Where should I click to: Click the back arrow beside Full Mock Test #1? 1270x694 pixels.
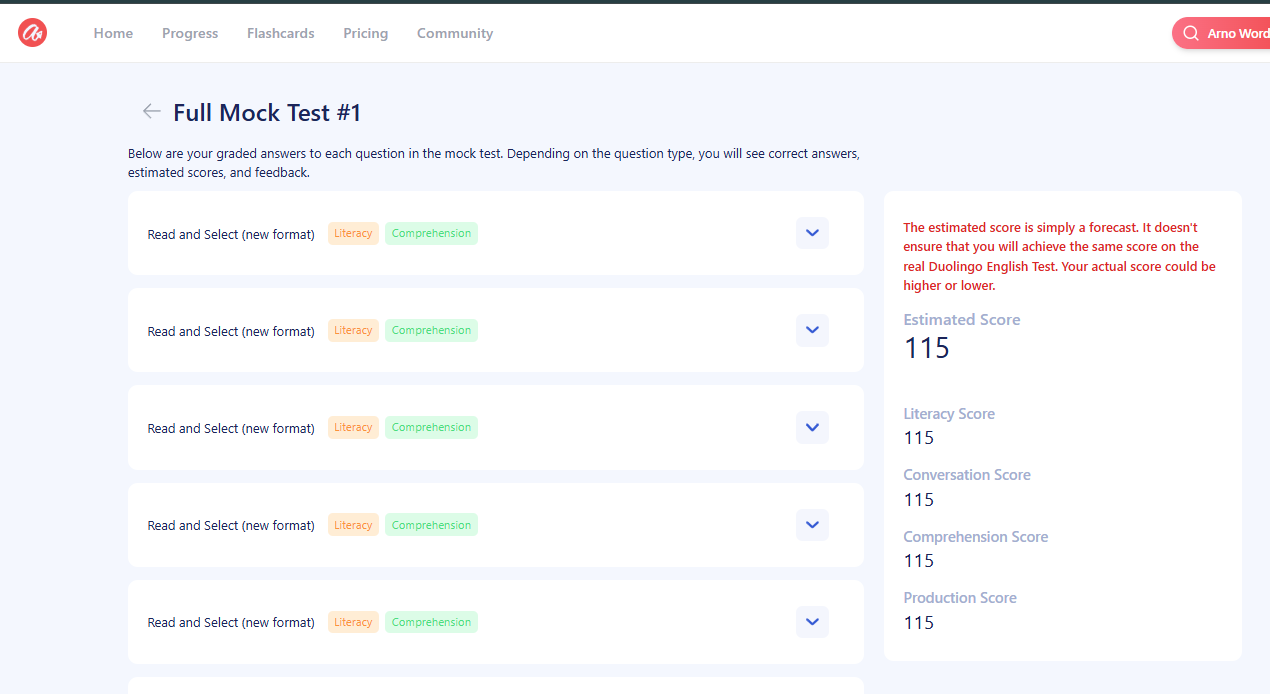coord(150,111)
